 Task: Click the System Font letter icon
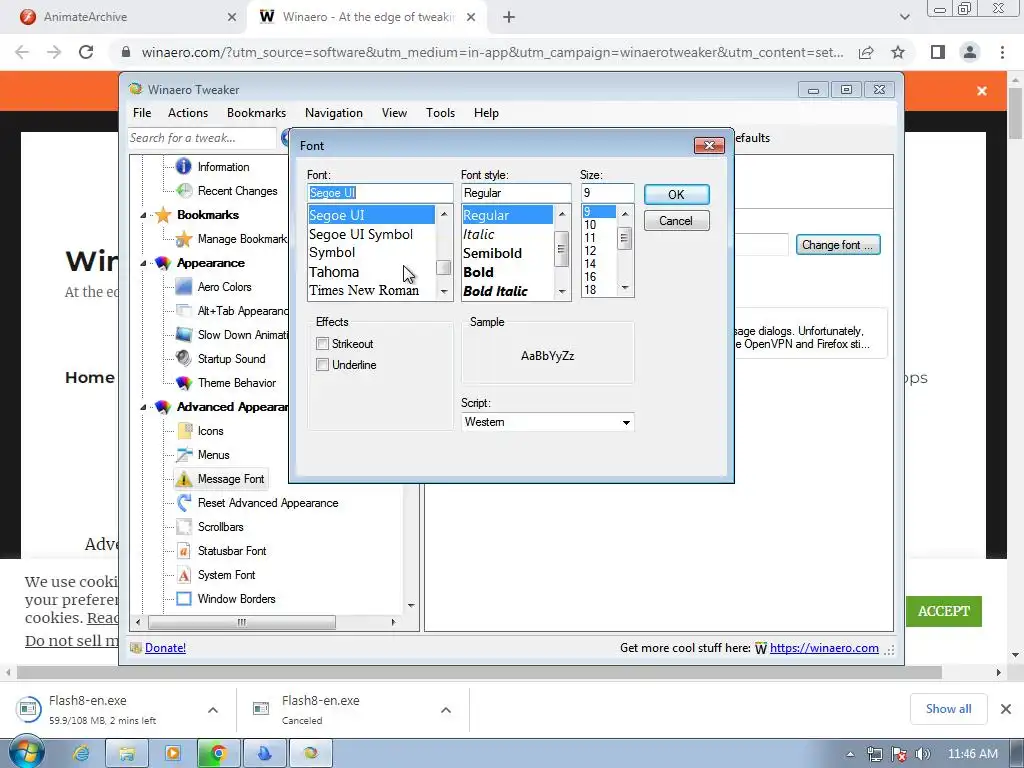(x=184, y=575)
